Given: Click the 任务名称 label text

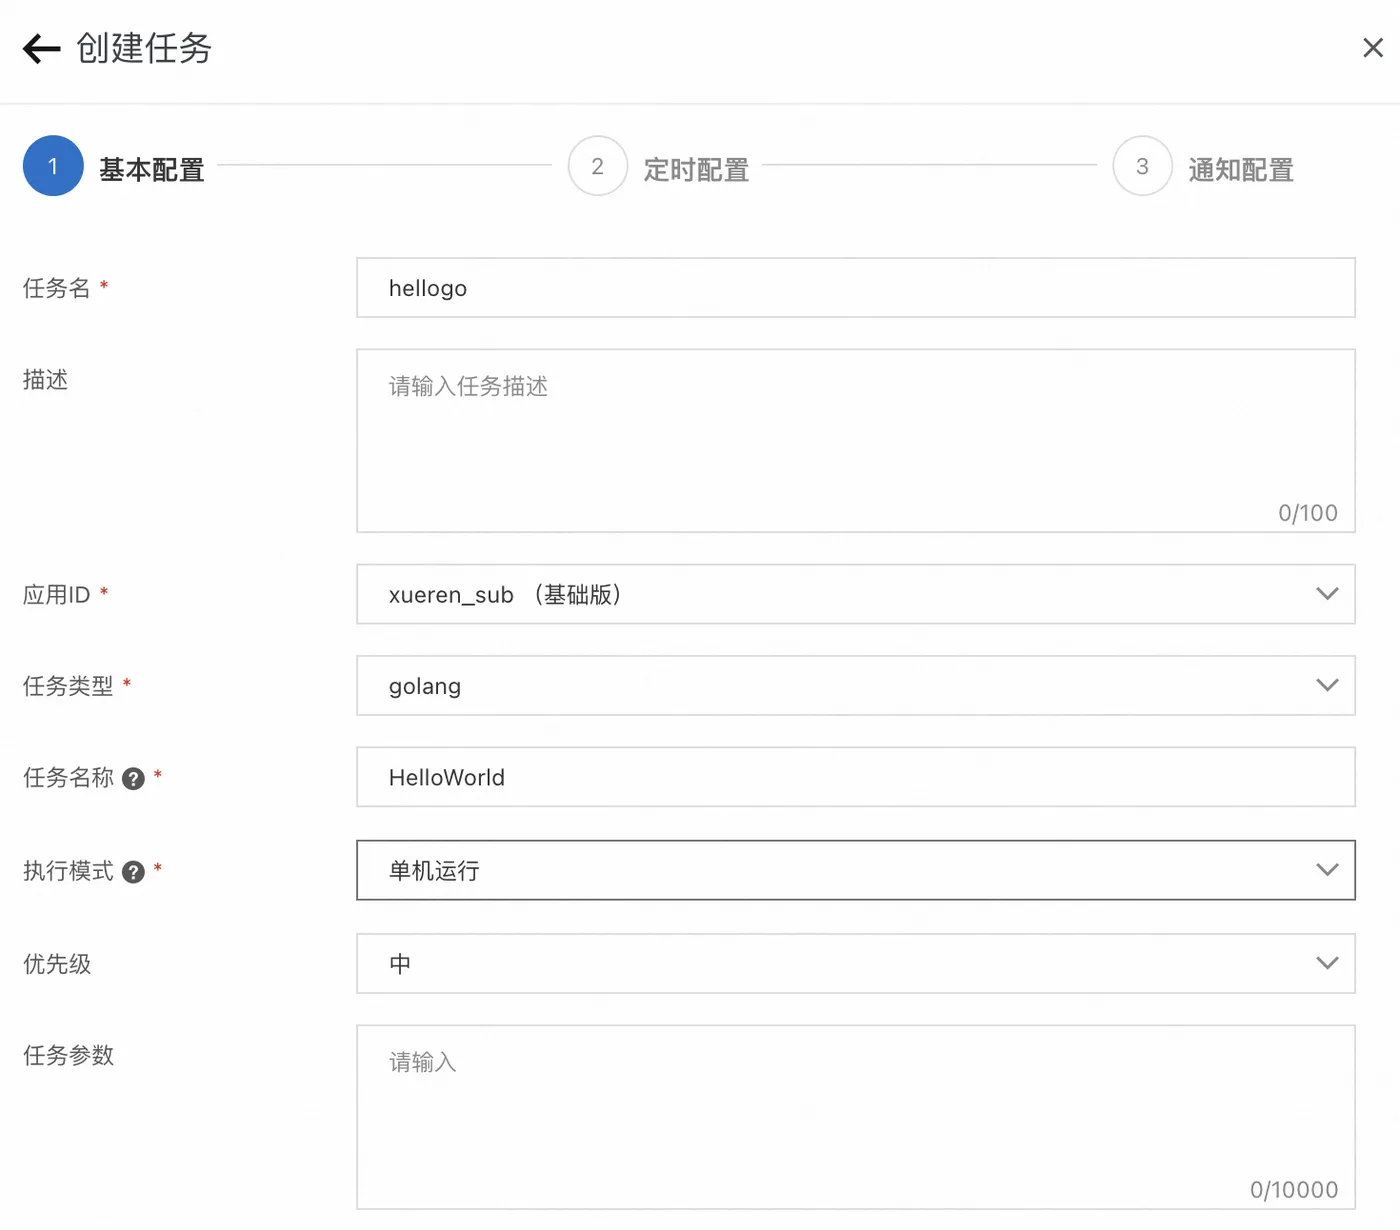Looking at the screenshot, I should click(68, 778).
